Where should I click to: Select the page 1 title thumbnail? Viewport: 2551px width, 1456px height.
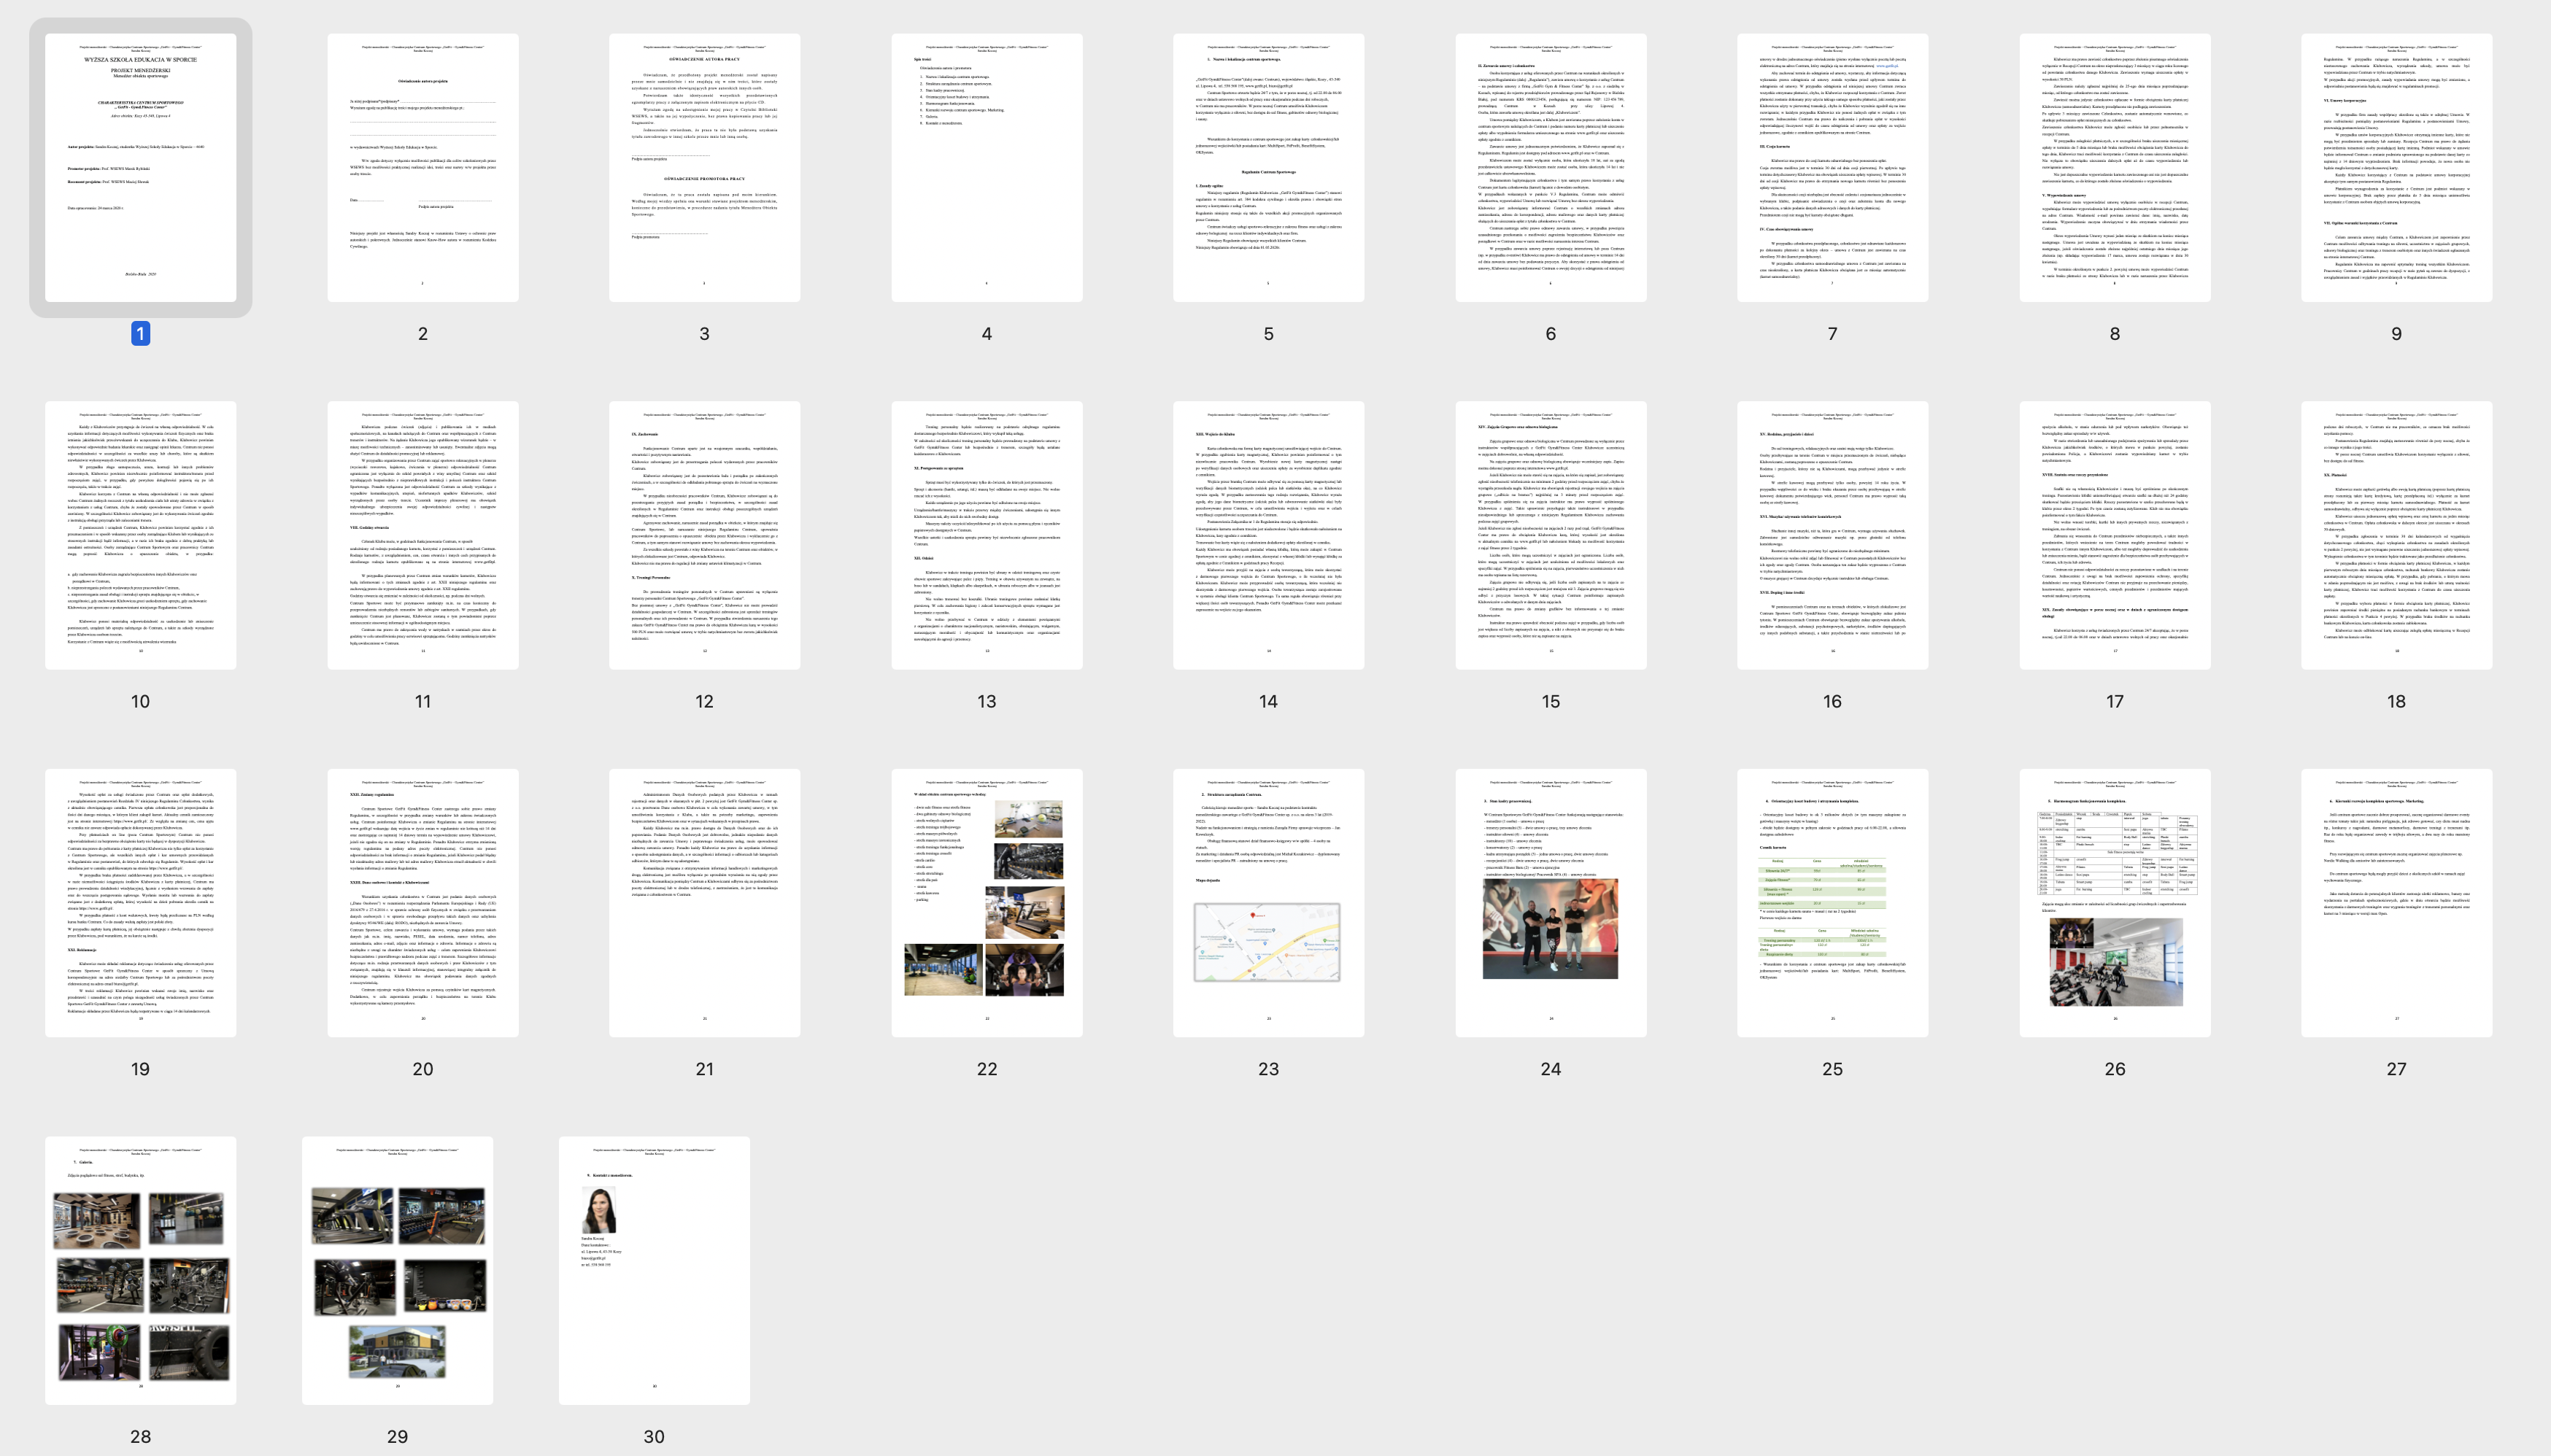[140, 167]
